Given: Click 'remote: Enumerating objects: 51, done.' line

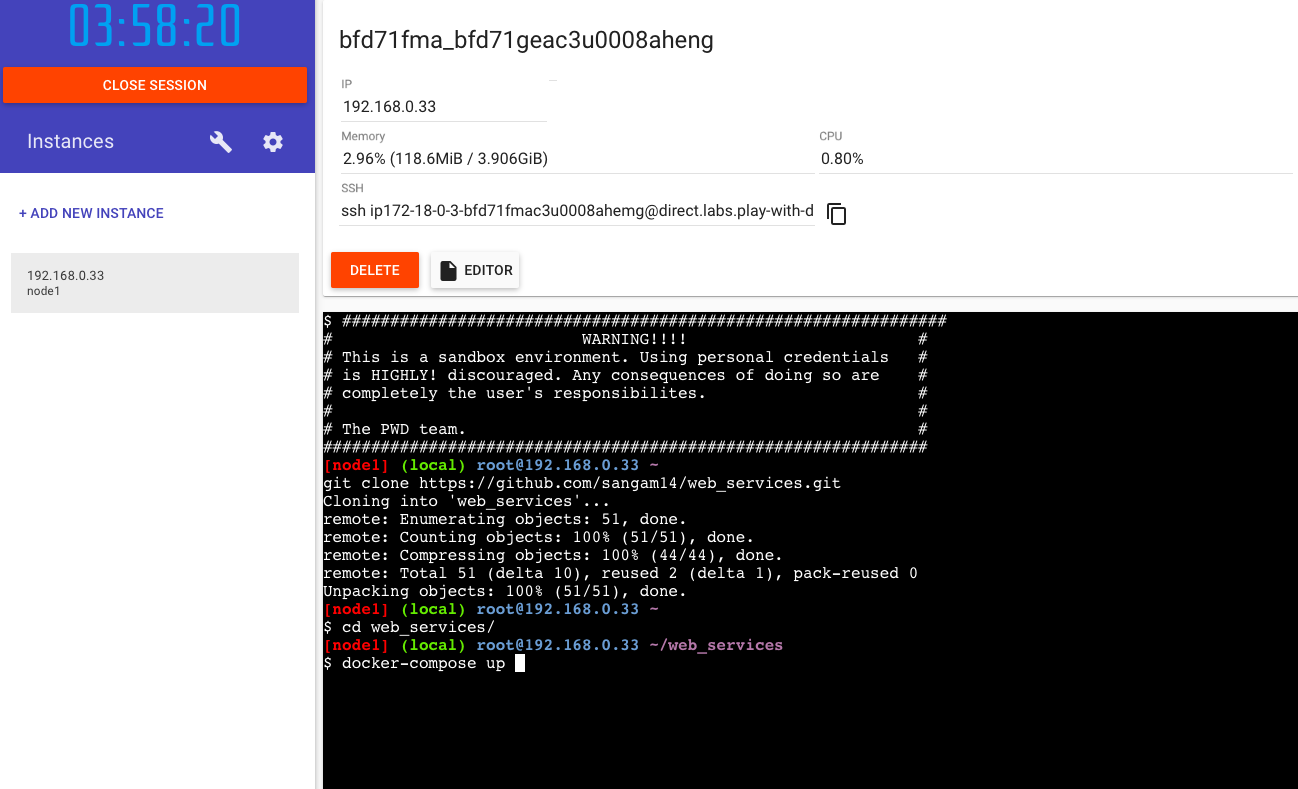Looking at the screenshot, I should click(505, 519).
